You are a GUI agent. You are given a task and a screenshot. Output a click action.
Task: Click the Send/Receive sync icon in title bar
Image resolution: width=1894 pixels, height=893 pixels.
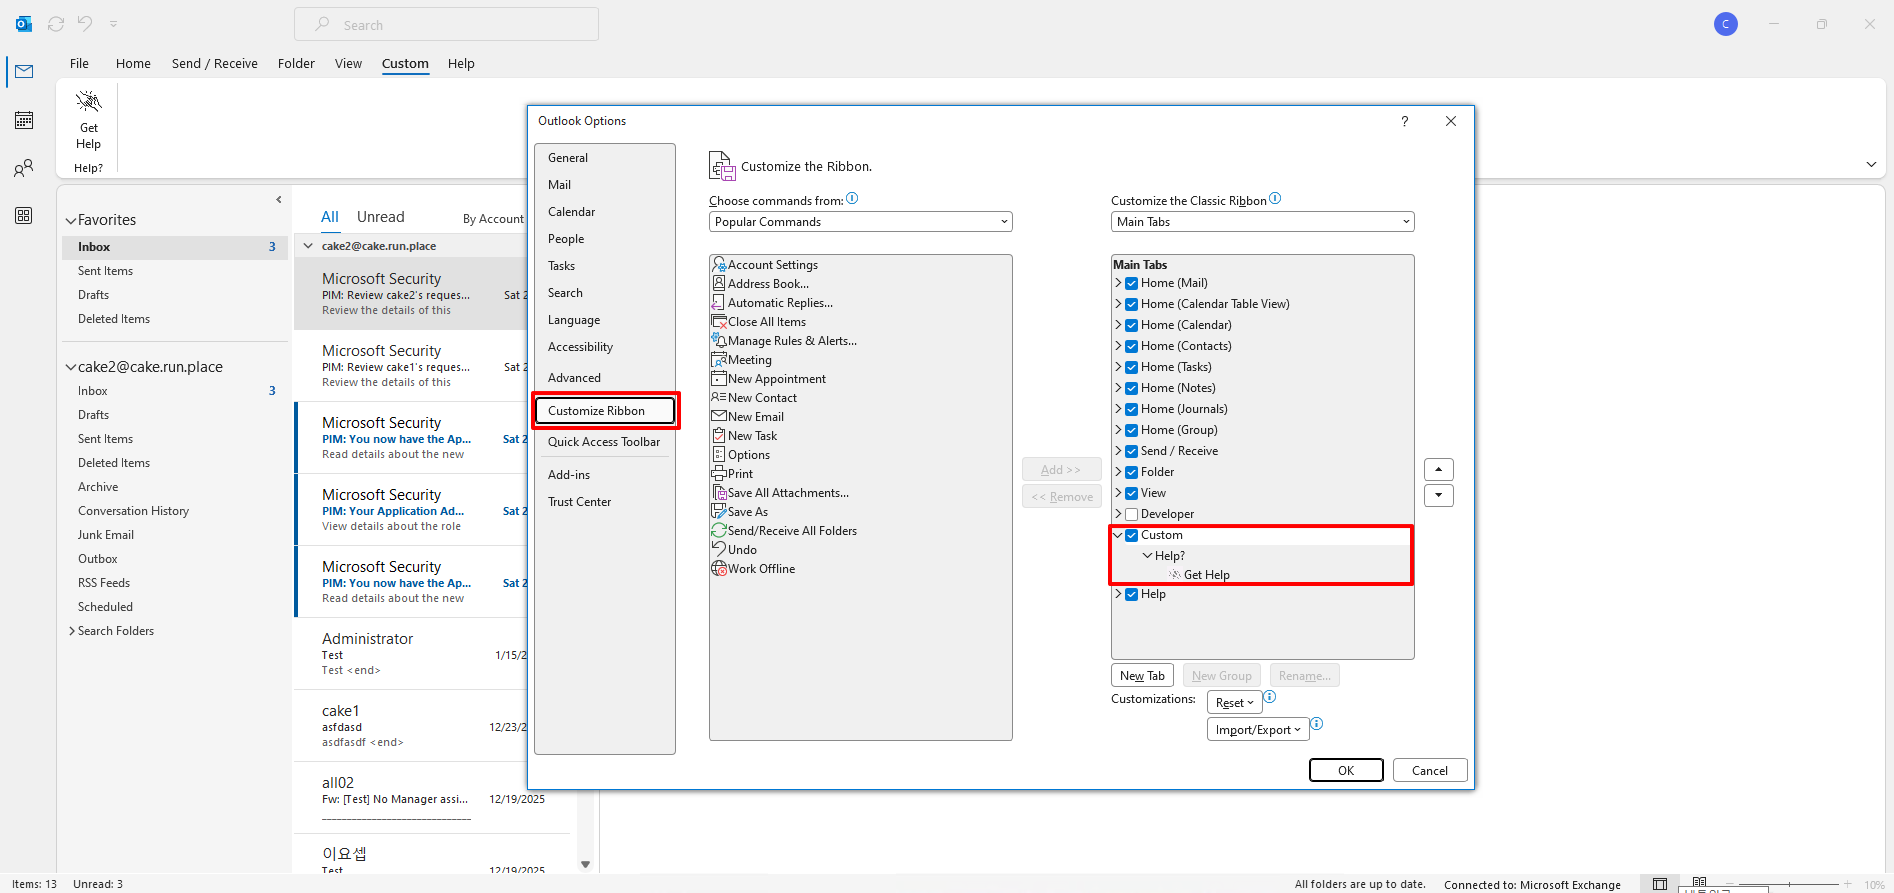(x=56, y=24)
